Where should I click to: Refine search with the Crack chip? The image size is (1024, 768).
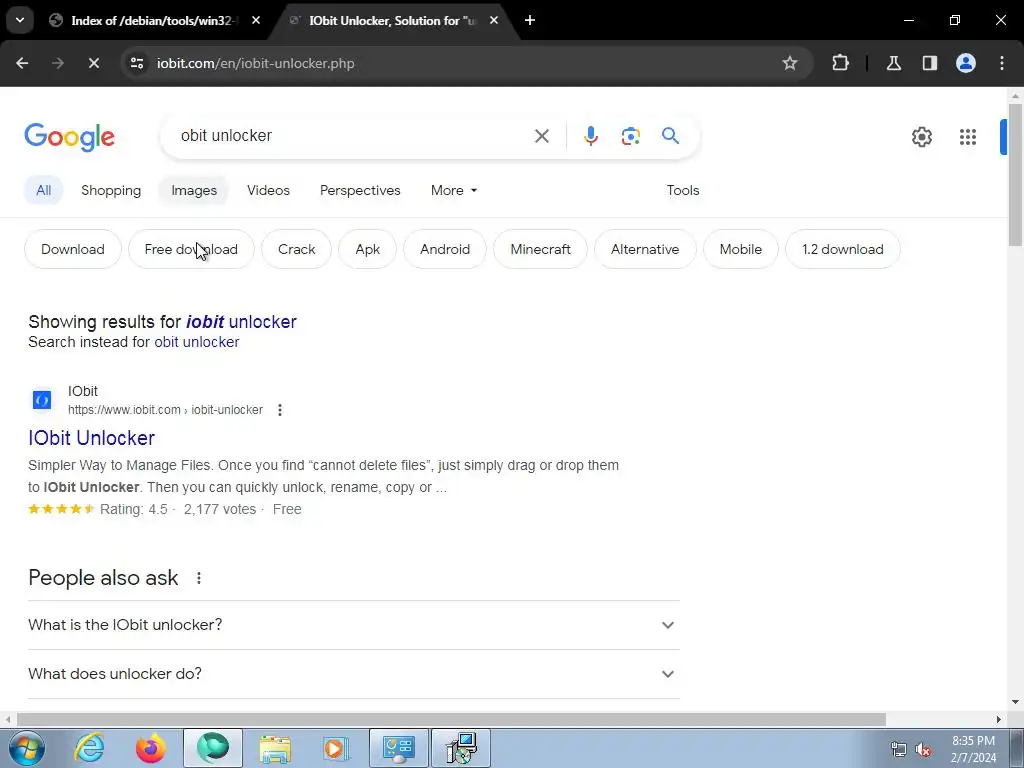coord(296,249)
